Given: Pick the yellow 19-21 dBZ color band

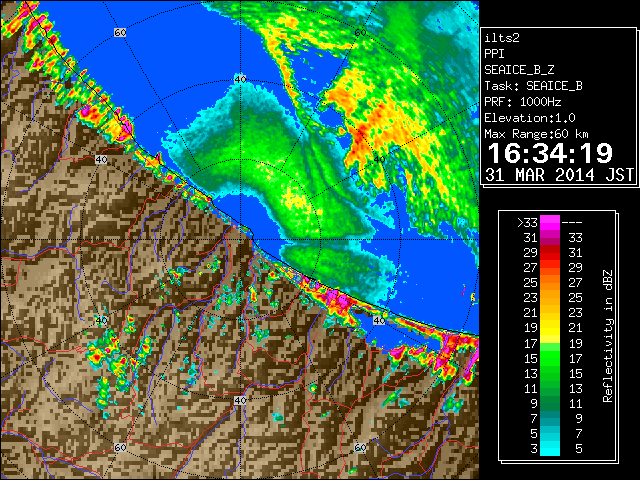Looking at the screenshot, I should point(550,328).
